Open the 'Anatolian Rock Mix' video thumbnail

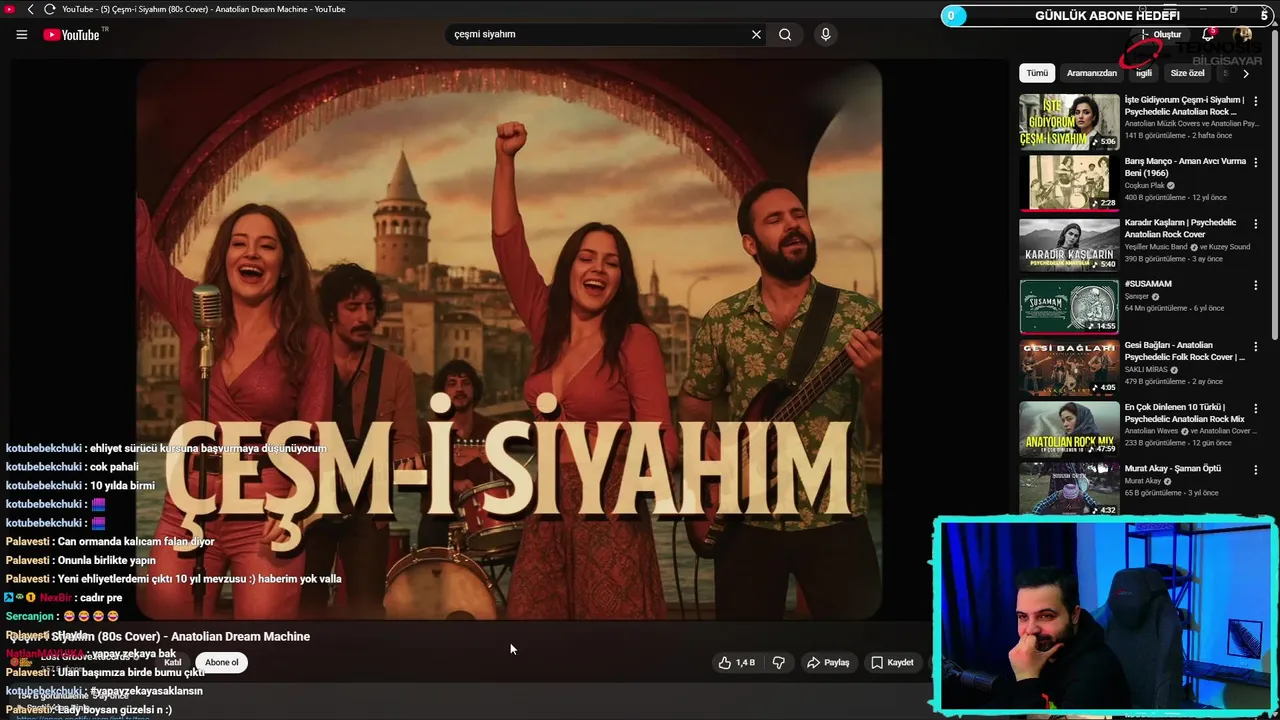[1069, 429]
